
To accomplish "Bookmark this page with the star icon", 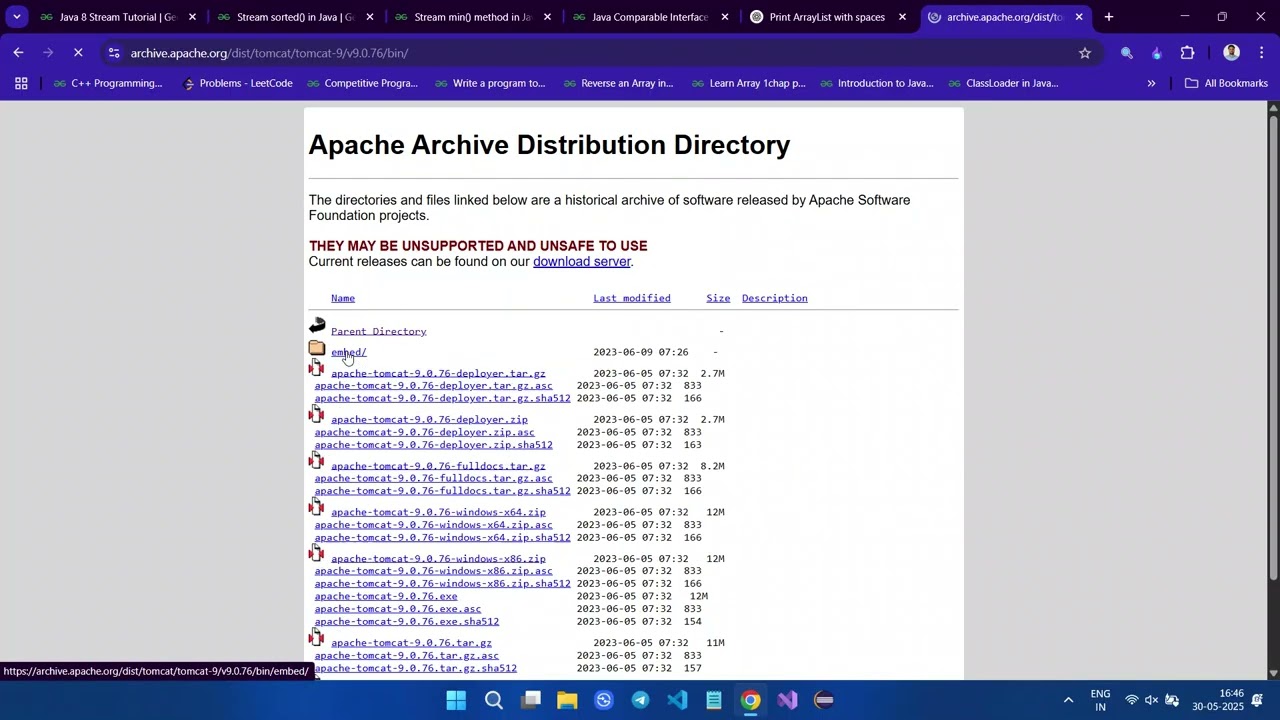I will pos(1085,53).
